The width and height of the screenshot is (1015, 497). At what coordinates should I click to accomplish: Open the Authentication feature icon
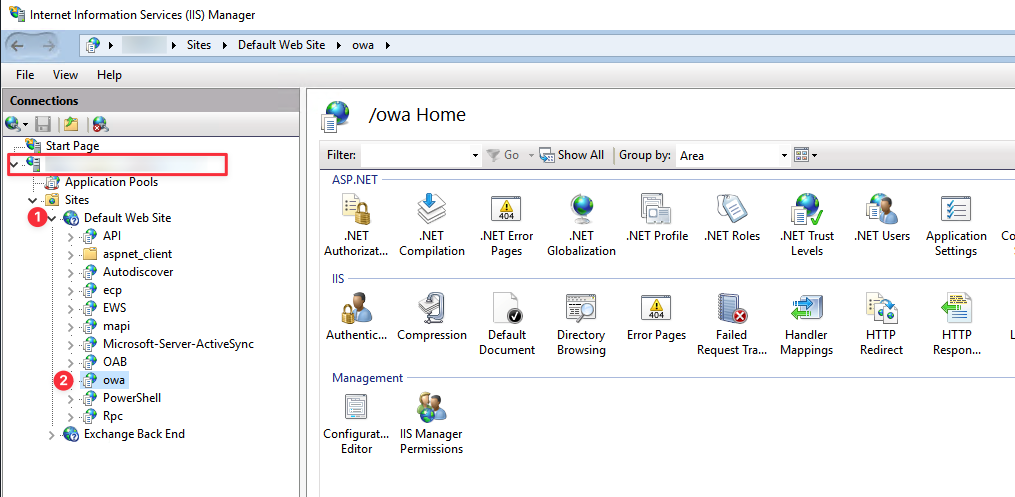point(356,309)
